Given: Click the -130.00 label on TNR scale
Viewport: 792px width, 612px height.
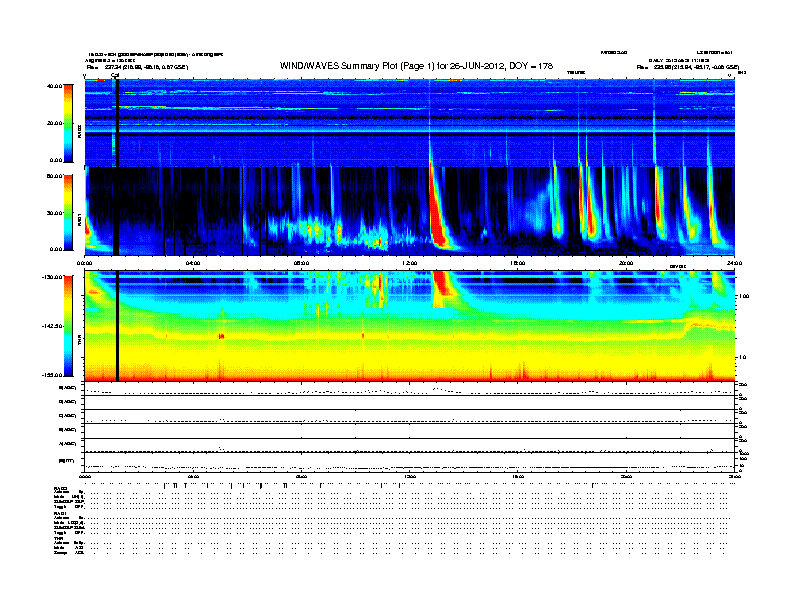Looking at the screenshot, I should (53, 277).
